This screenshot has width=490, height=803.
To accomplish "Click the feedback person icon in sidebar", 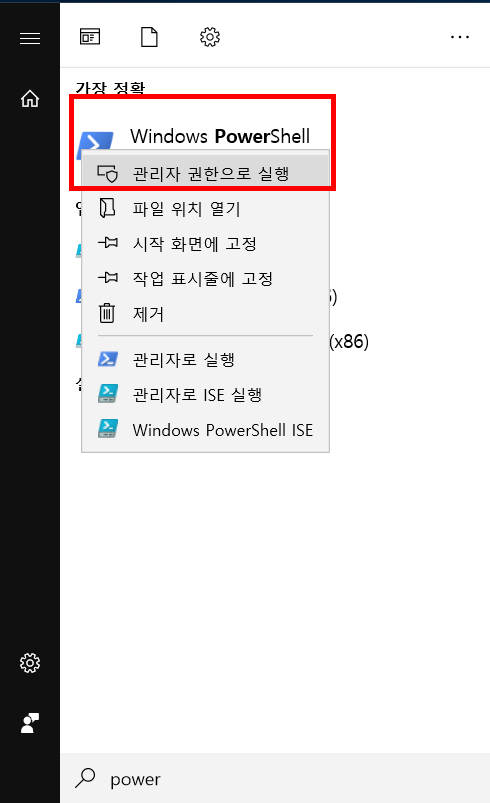I will (30, 723).
